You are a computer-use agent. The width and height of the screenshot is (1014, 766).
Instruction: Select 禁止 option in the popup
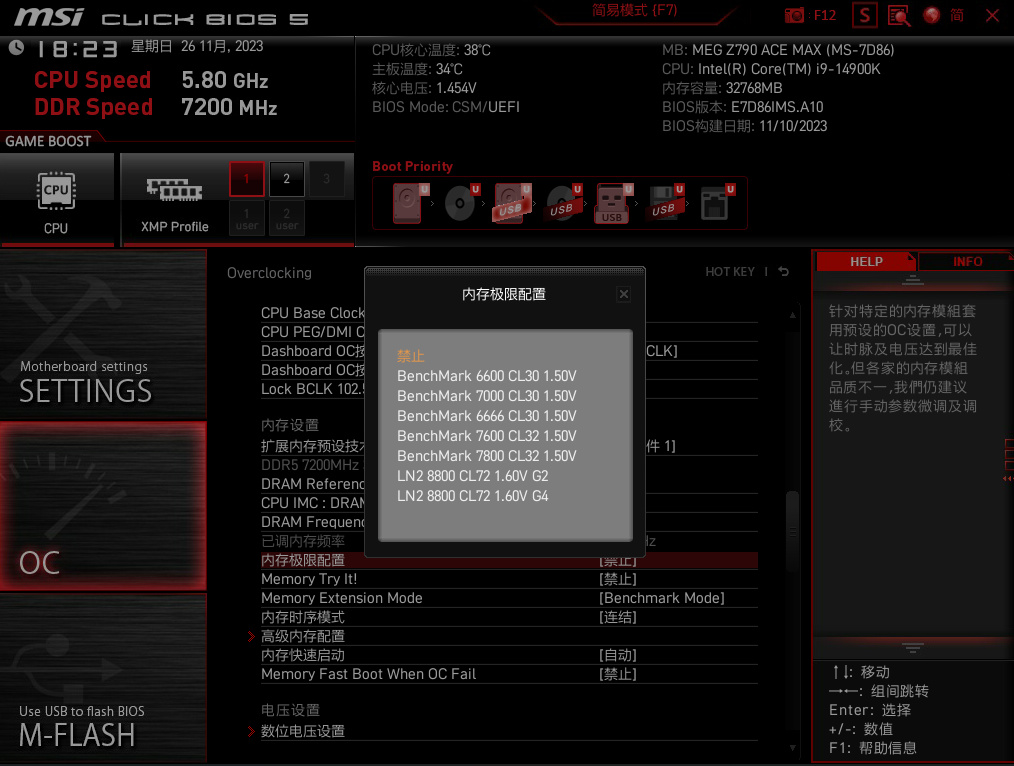point(411,356)
